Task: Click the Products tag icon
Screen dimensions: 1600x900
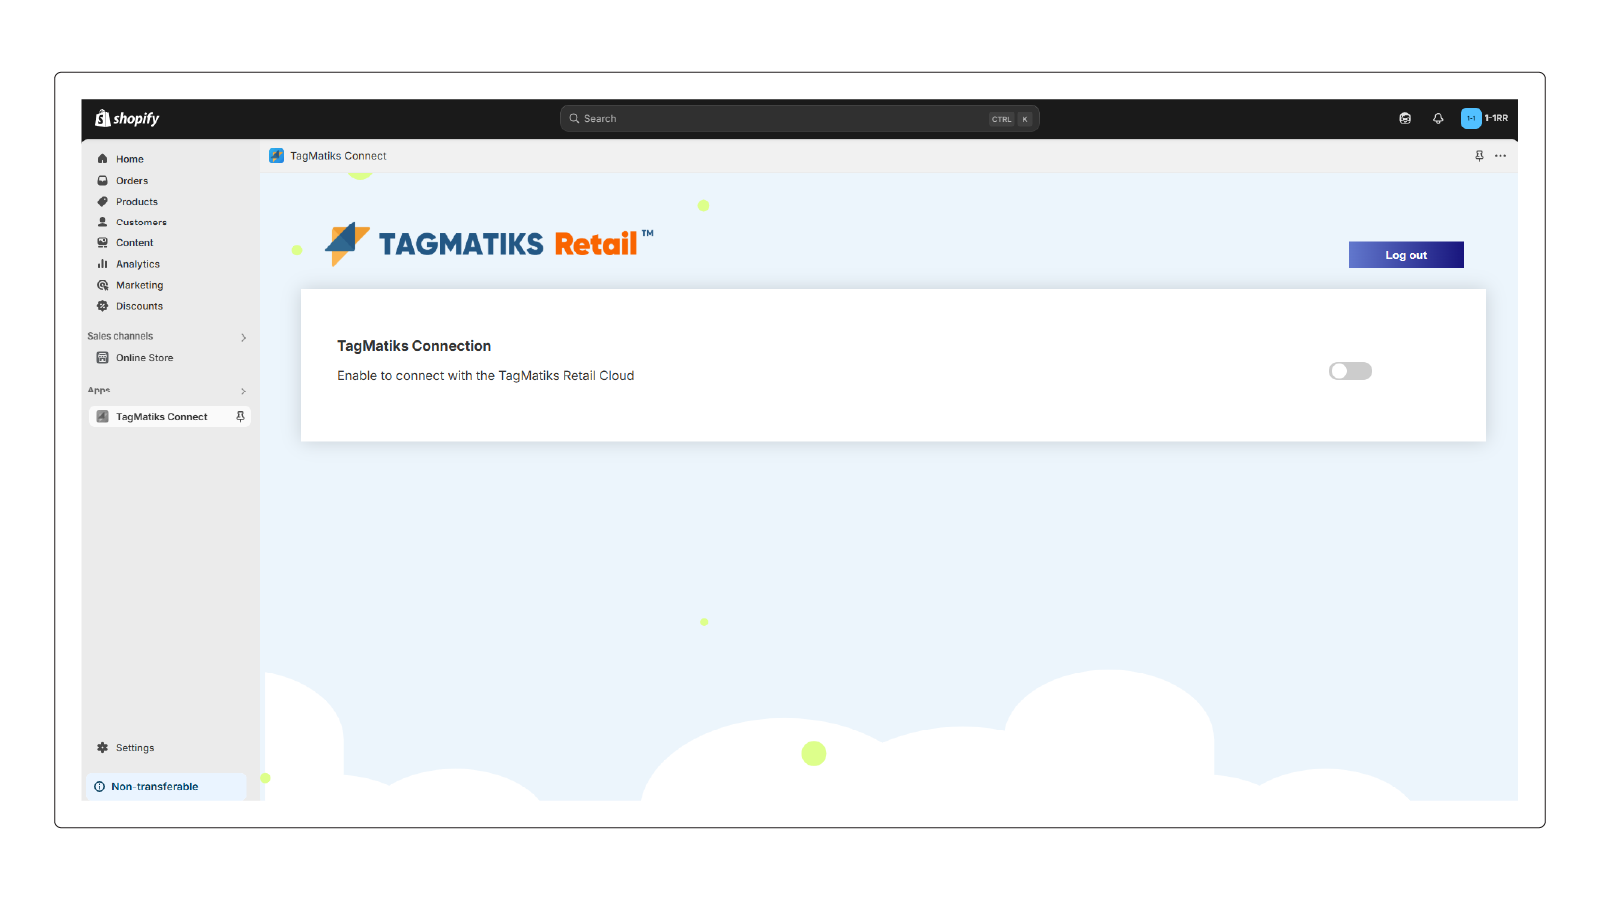Action: pos(102,202)
